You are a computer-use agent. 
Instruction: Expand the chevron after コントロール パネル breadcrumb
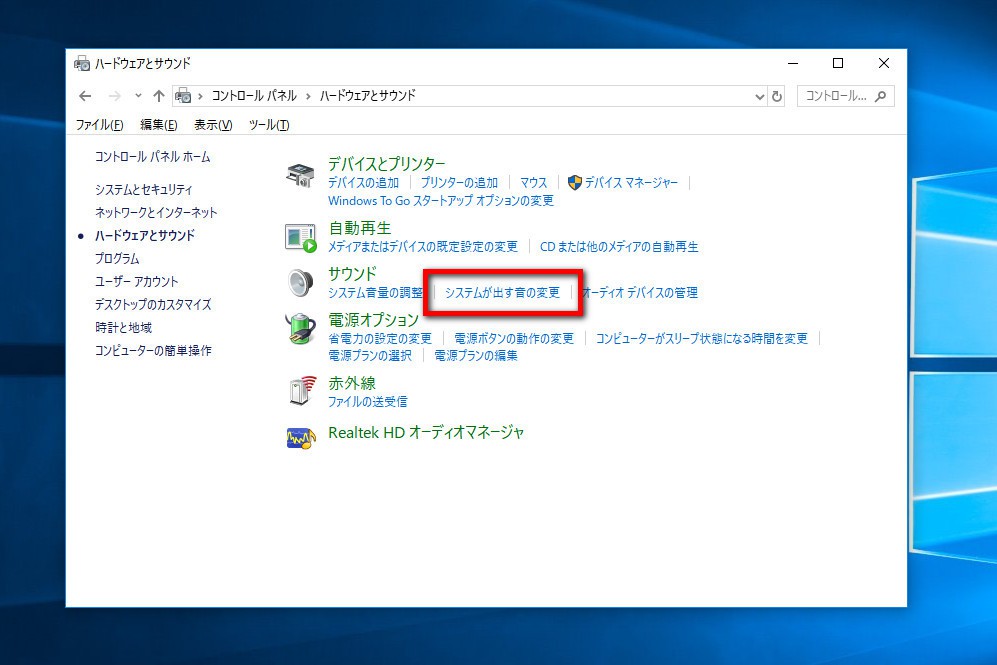click(x=308, y=96)
